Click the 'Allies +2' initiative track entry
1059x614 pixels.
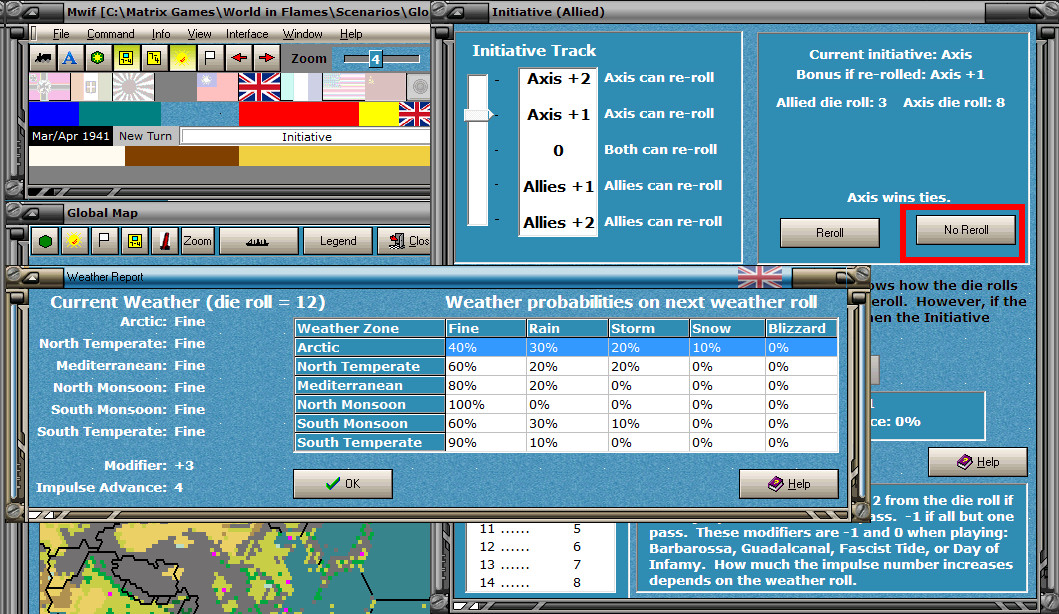(559, 222)
